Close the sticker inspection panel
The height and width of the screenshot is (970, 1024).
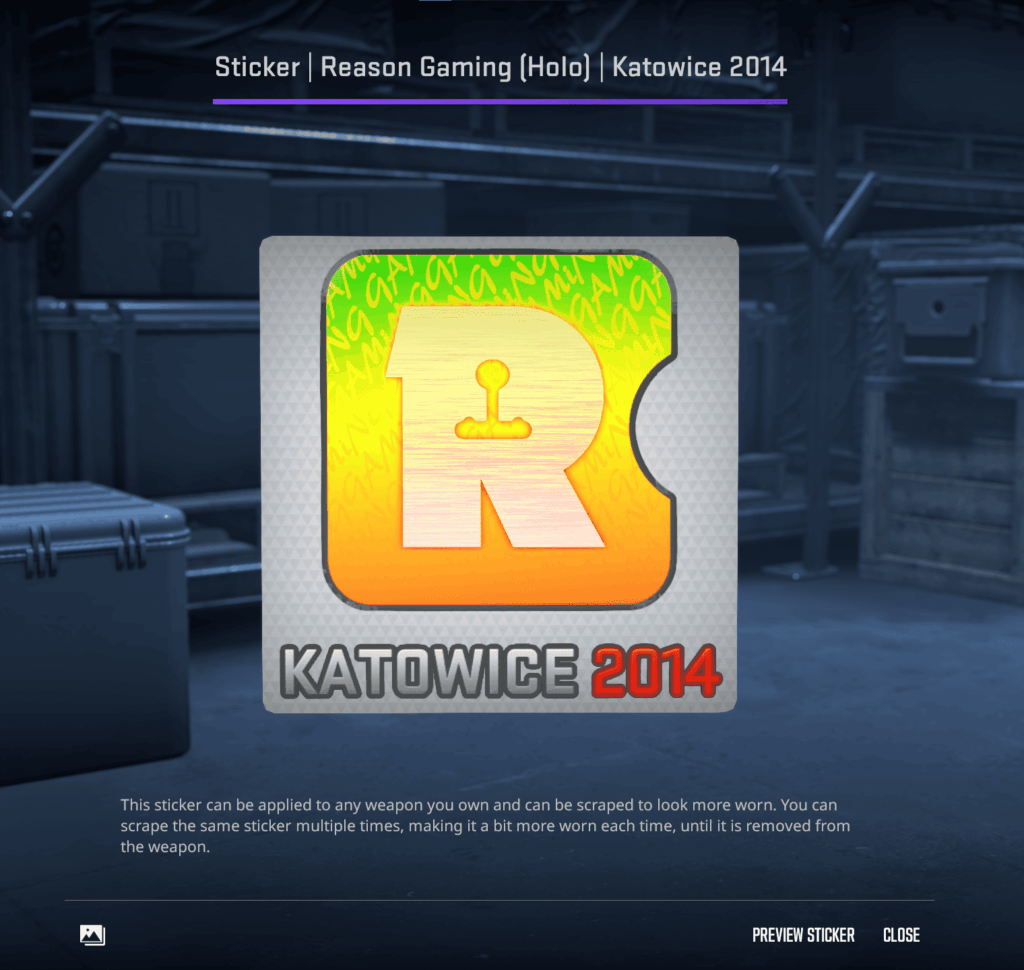pyautogui.click(x=901, y=935)
